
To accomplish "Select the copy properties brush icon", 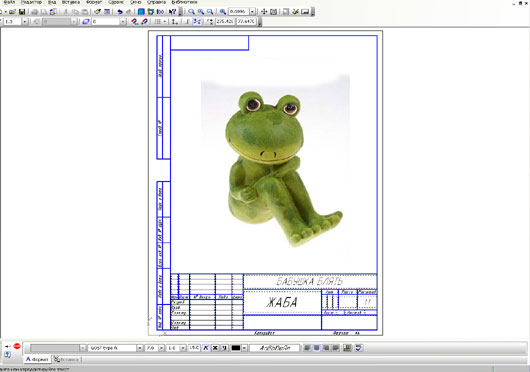I will point(97,11).
